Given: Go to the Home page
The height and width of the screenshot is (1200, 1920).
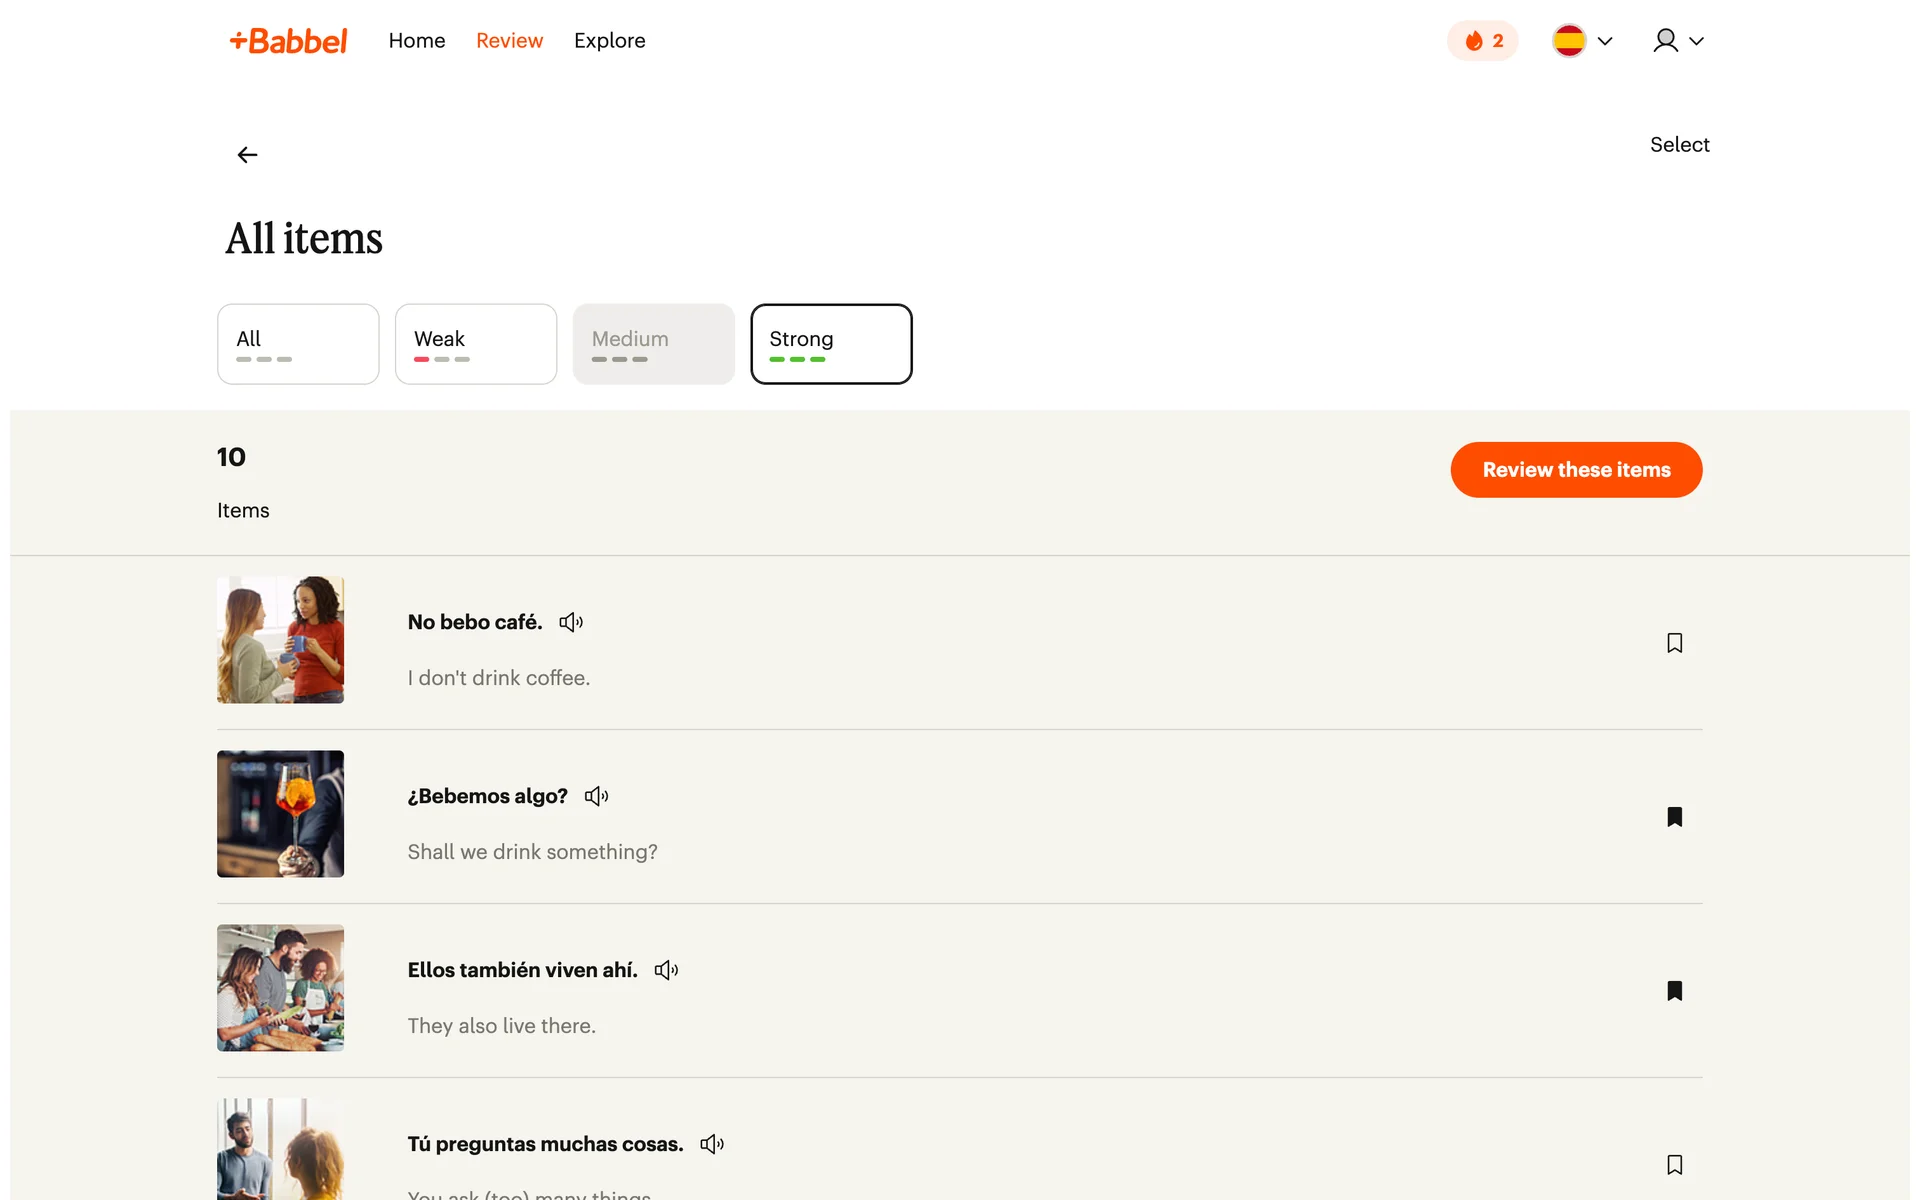Looking at the screenshot, I should coord(416,41).
